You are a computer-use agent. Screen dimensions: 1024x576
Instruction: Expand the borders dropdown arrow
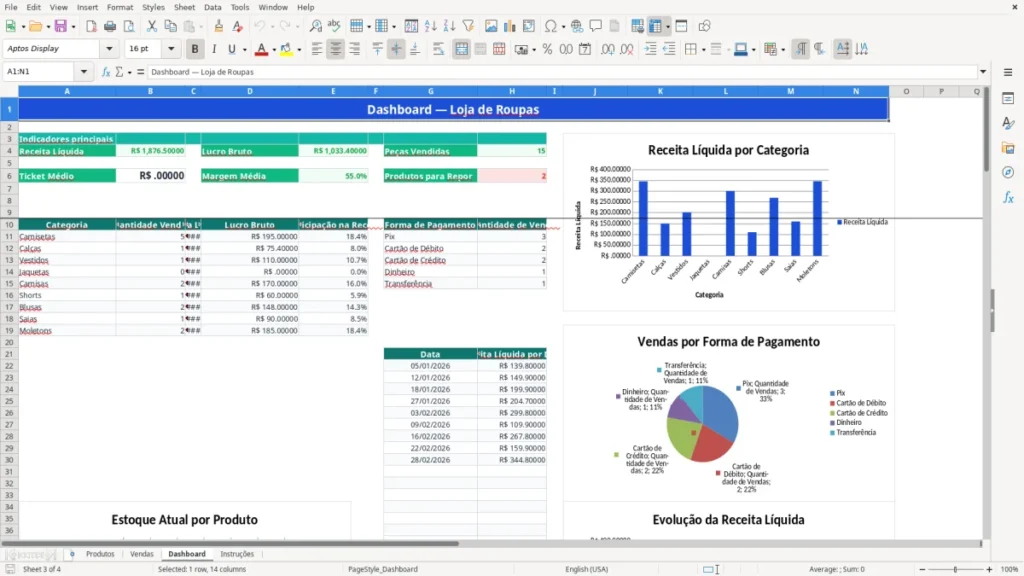pyautogui.click(x=703, y=49)
